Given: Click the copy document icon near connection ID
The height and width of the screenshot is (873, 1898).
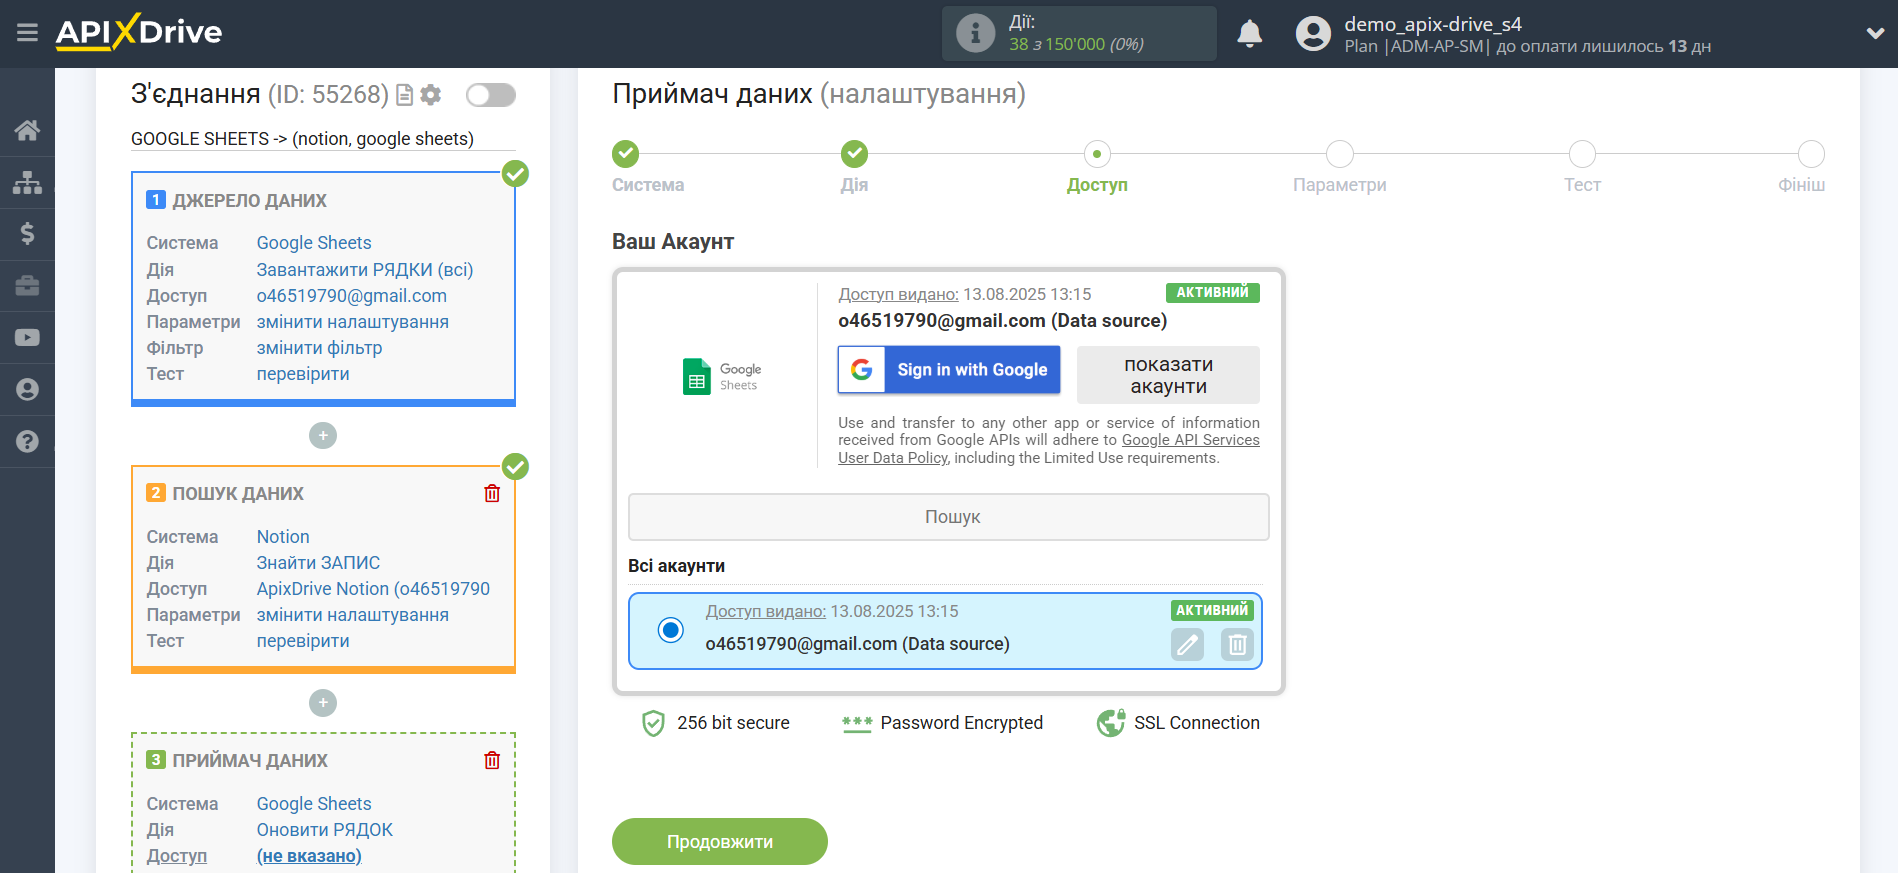Looking at the screenshot, I should [405, 95].
